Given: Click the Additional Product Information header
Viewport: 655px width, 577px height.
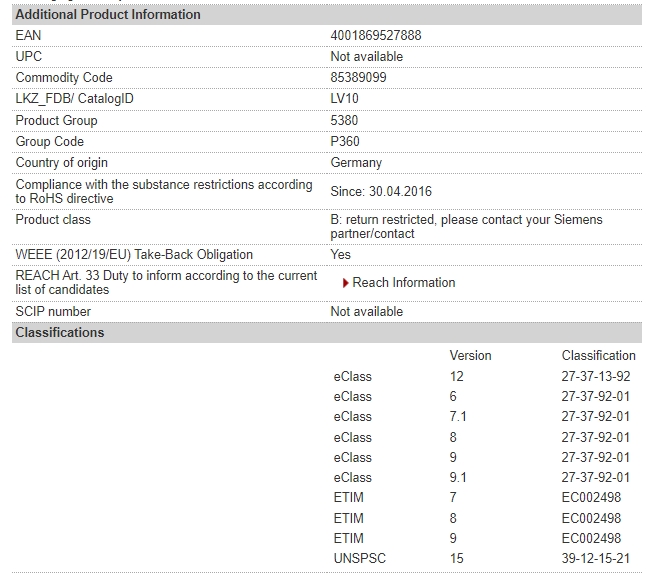Looking at the screenshot, I should 327,15.
